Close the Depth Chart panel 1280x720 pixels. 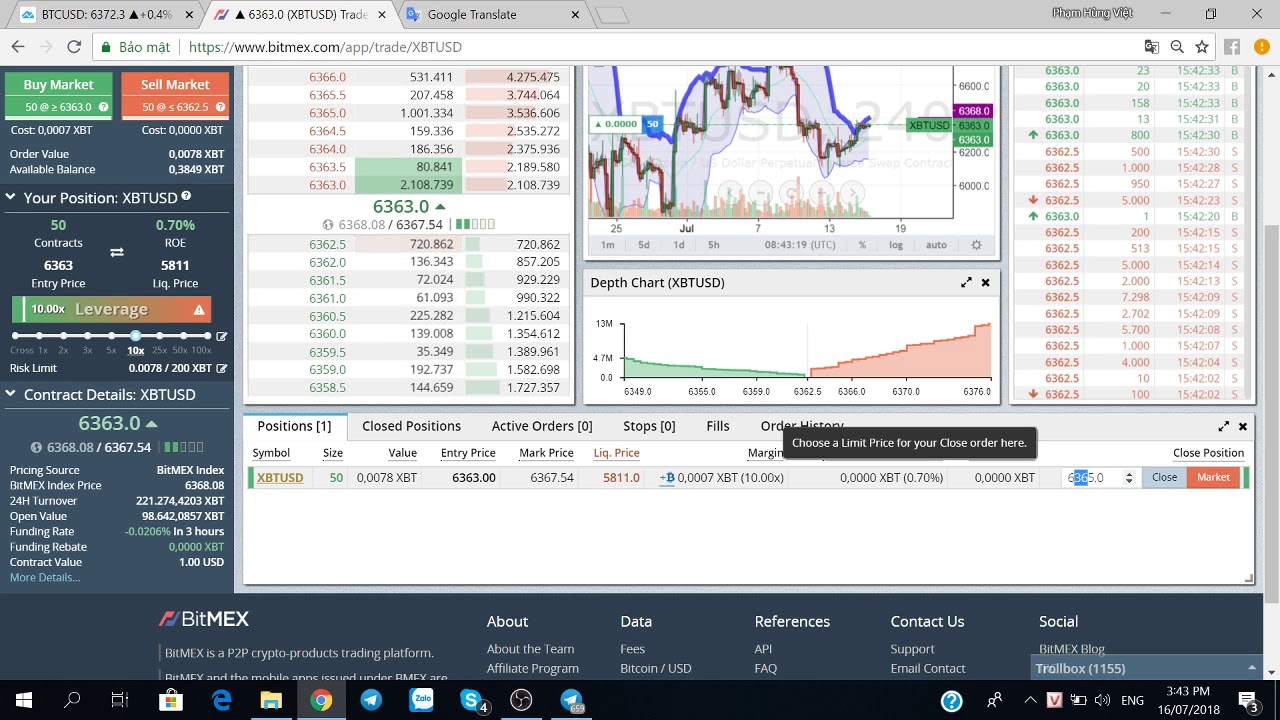pos(985,283)
